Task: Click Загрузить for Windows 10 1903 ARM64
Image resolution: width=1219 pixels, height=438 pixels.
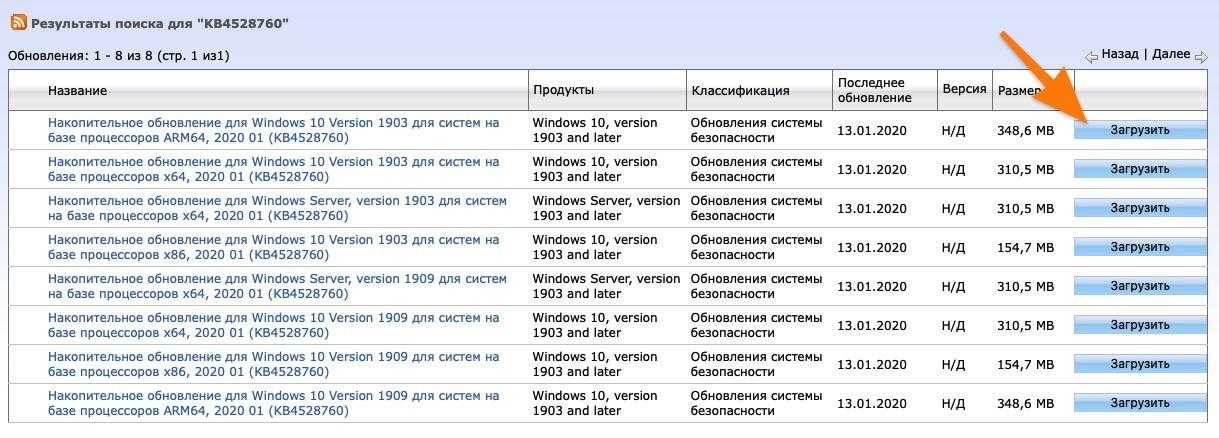Action: (1139, 130)
